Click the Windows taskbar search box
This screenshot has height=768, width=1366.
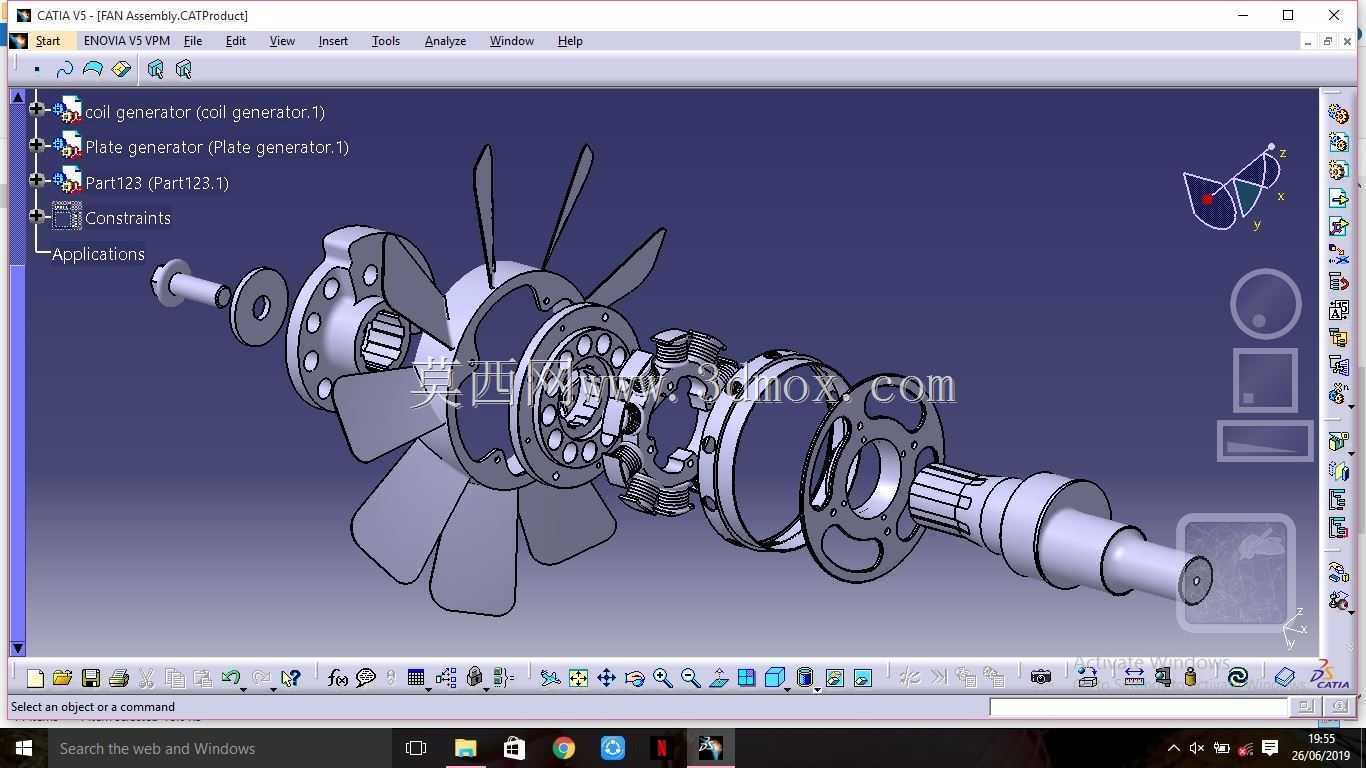click(219, 748)
